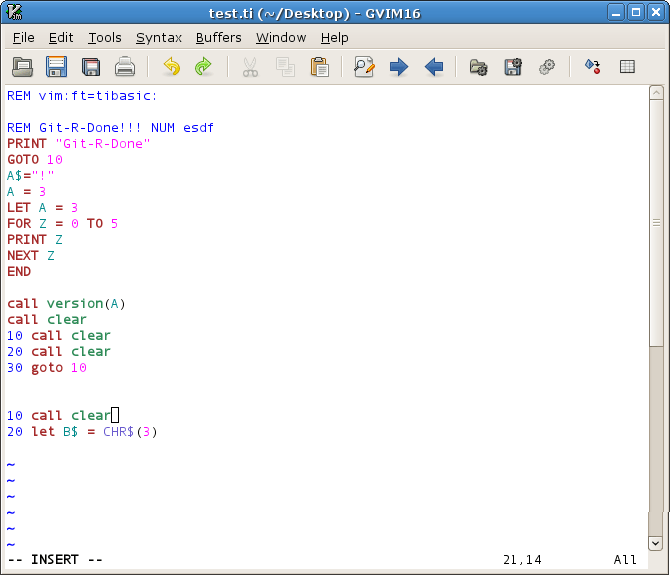Screen dimensions: 670x575
Task: Undo the last change with yellow arrow
Action: tap(172, 67)
